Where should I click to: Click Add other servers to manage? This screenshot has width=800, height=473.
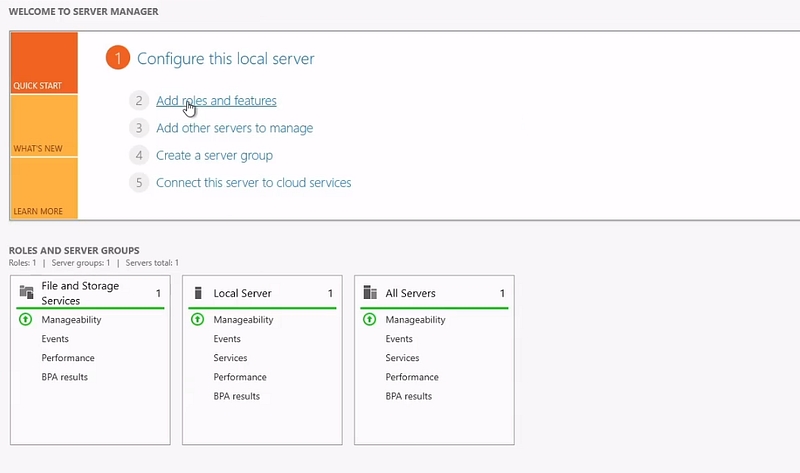(x=234, y=128)
